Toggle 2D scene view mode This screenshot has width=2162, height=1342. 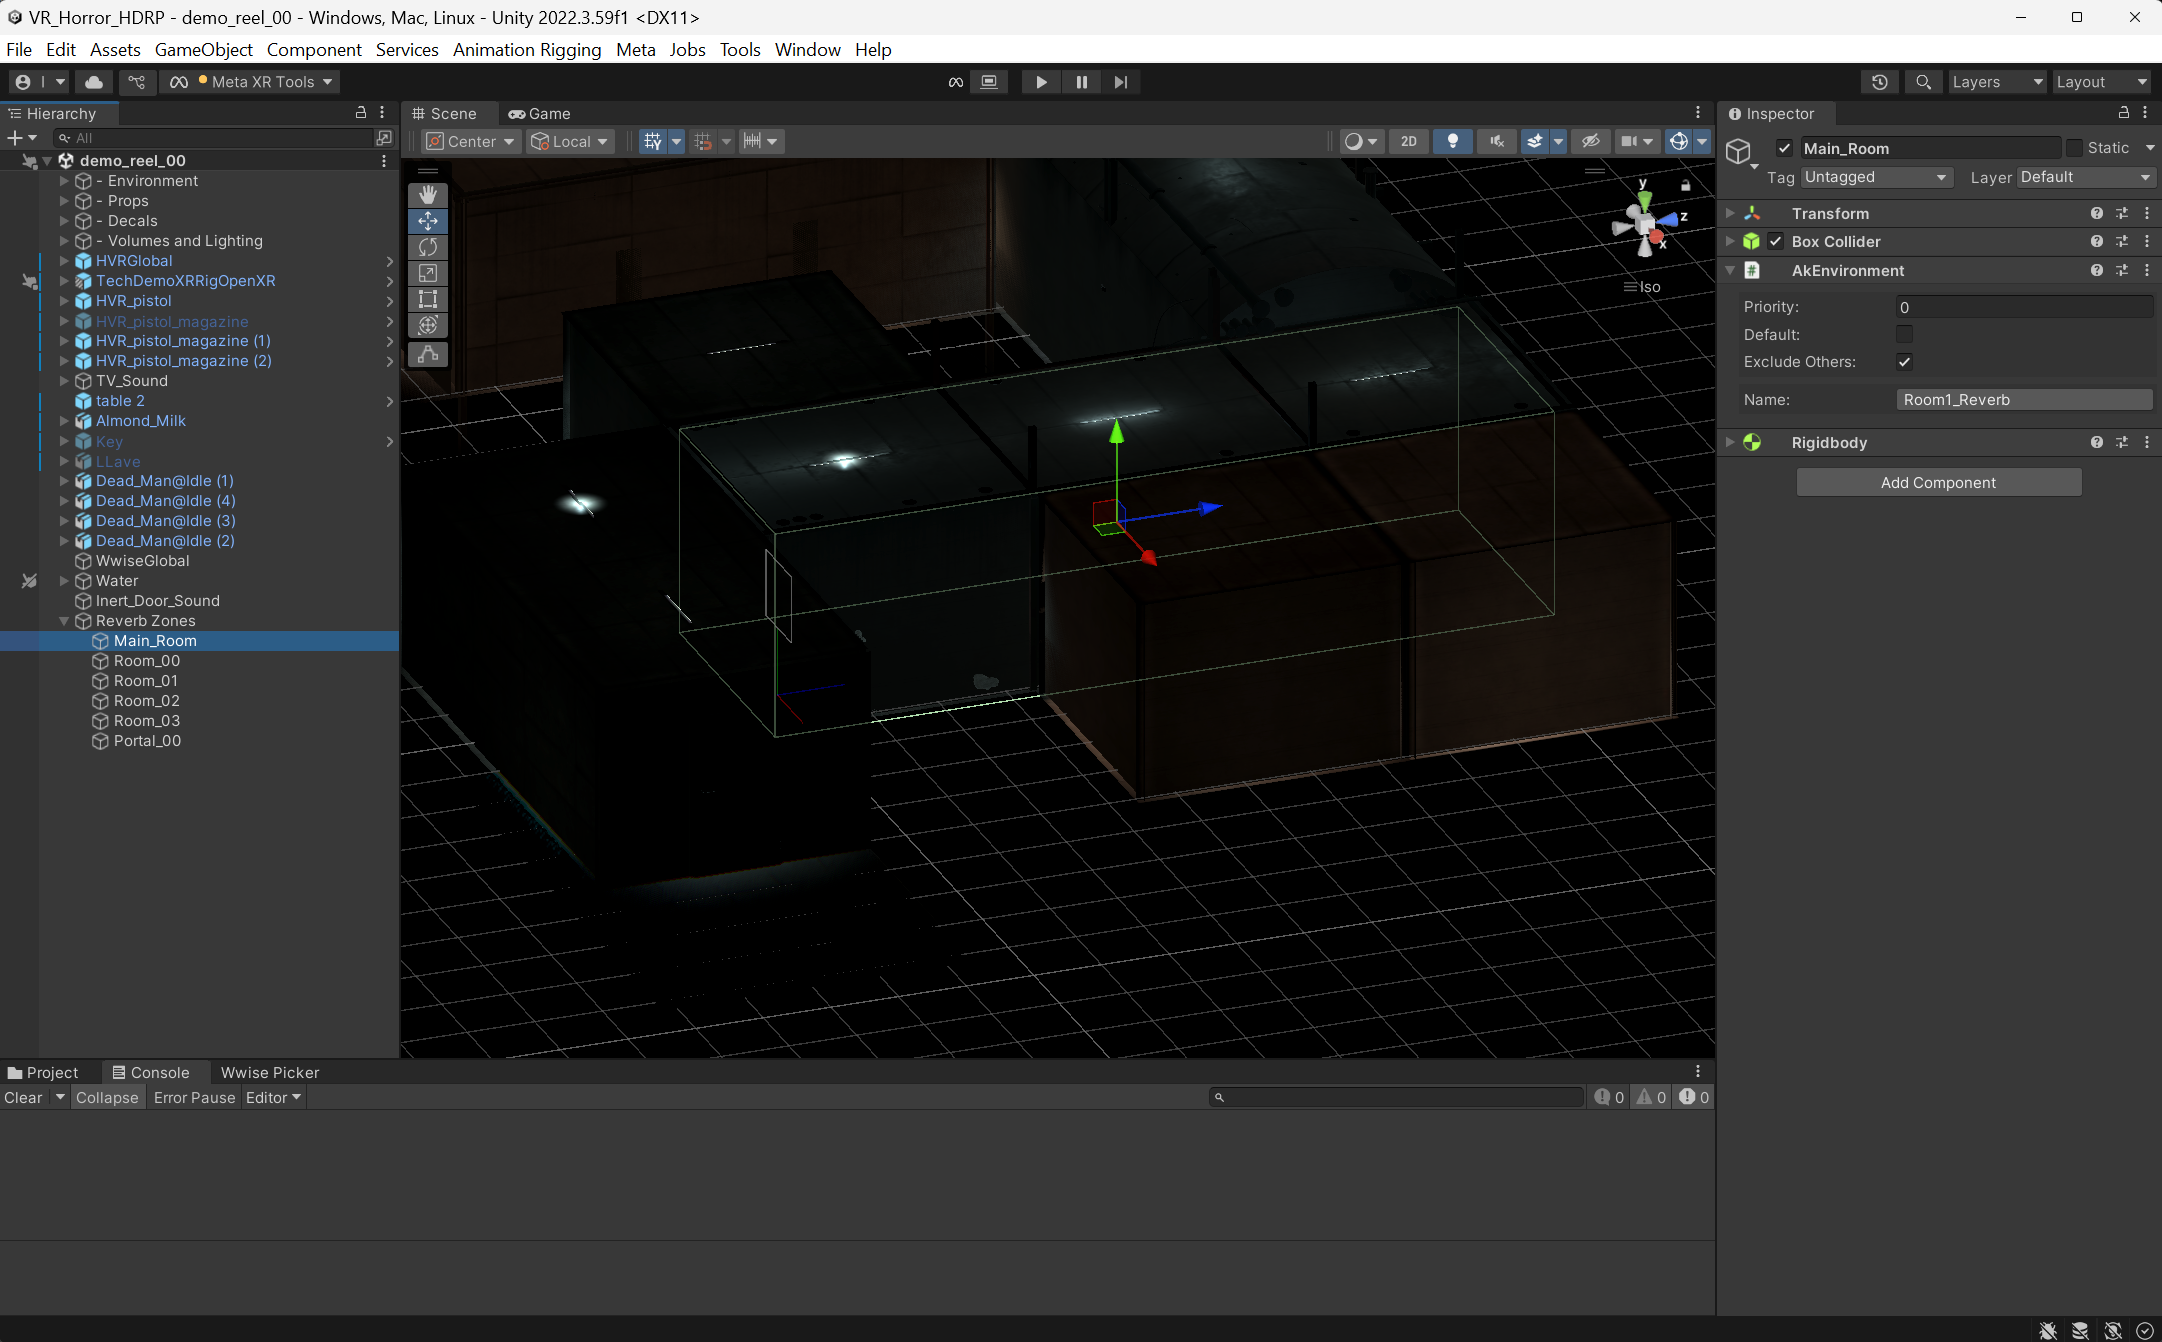1408,141
